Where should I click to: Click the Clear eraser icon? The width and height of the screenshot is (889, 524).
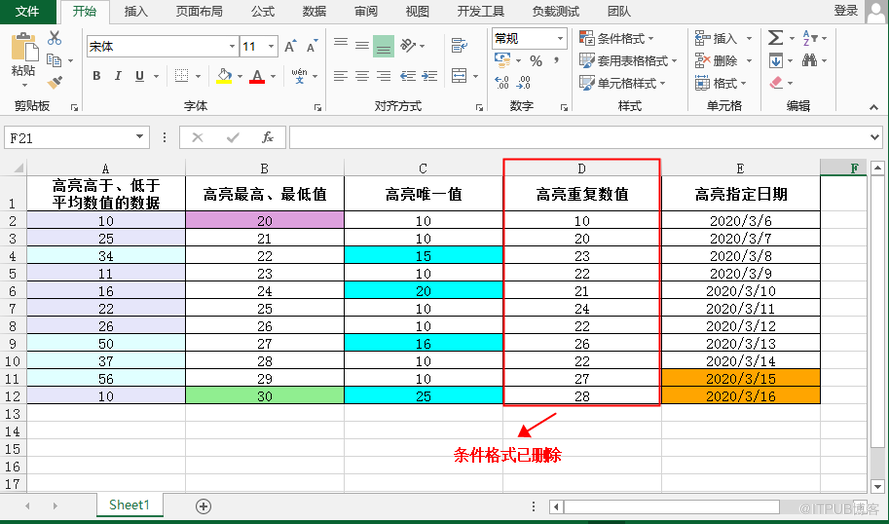point(776,83)
